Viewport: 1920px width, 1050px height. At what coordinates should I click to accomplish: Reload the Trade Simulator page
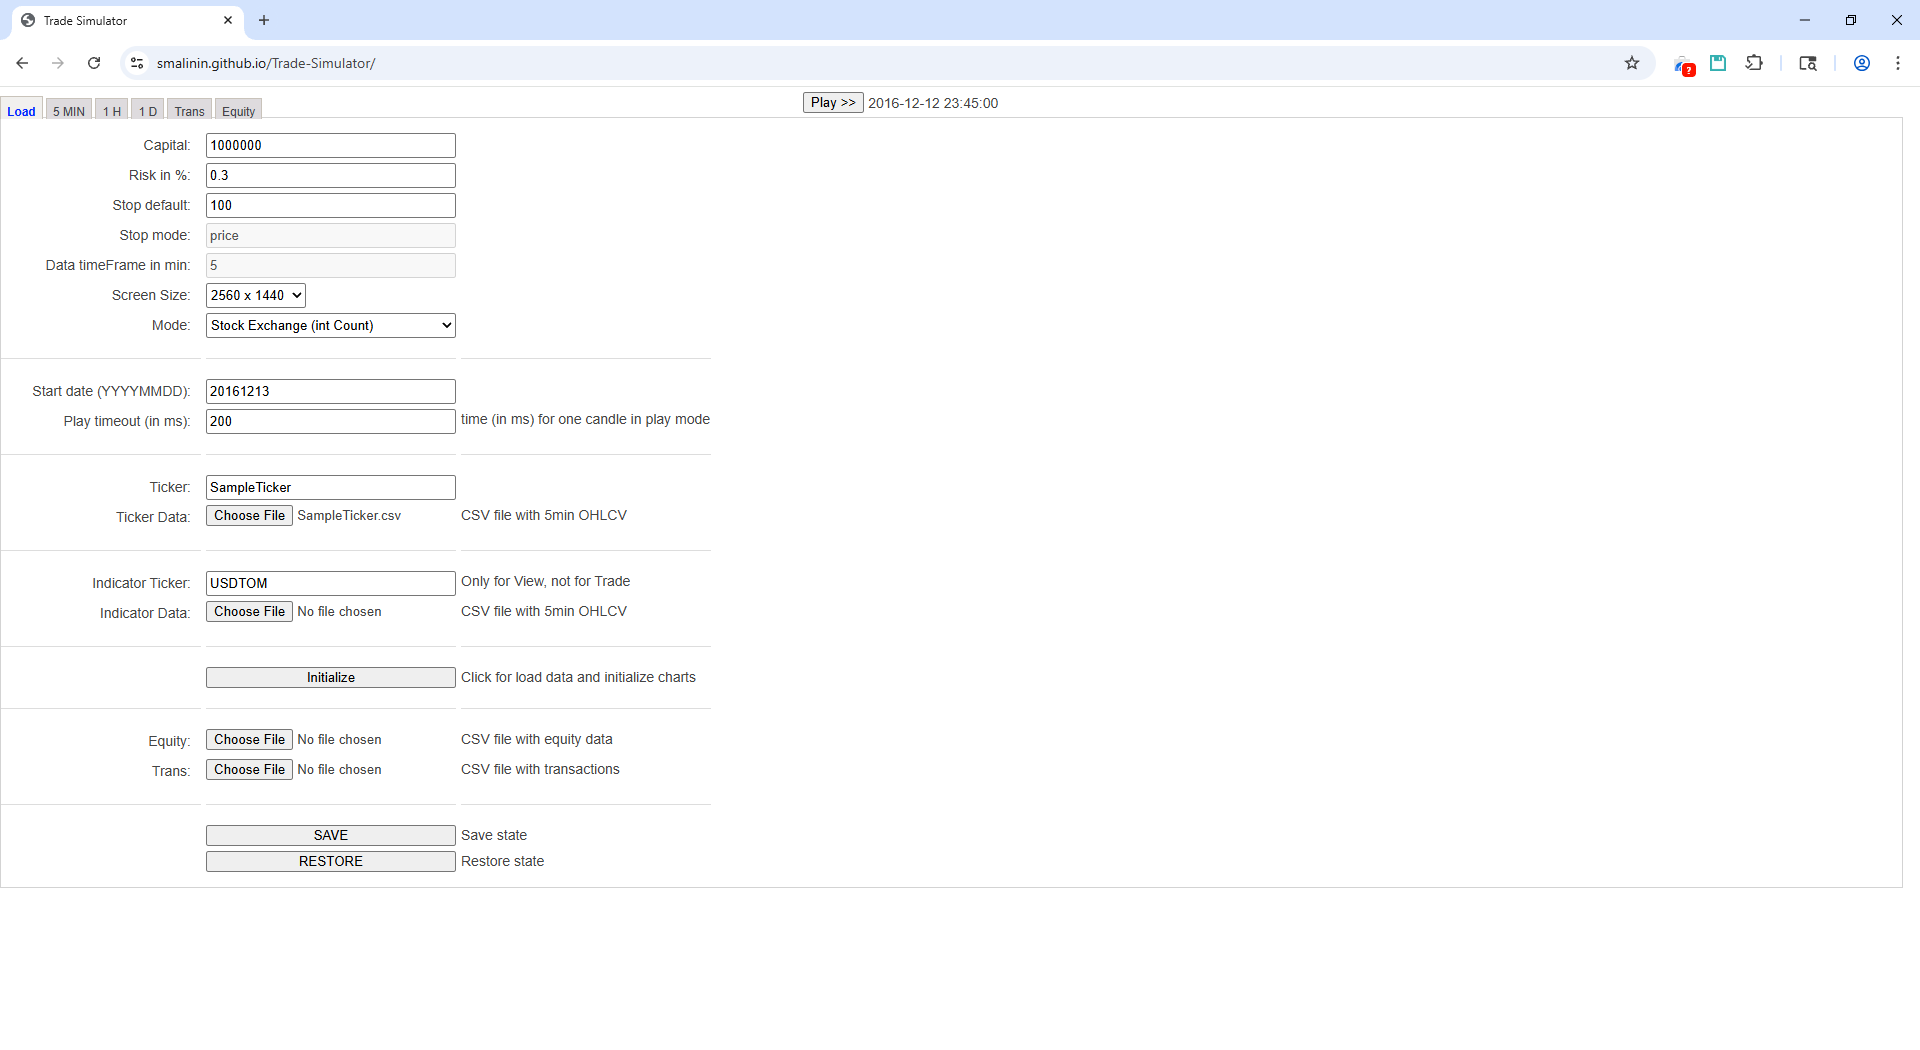94,63
